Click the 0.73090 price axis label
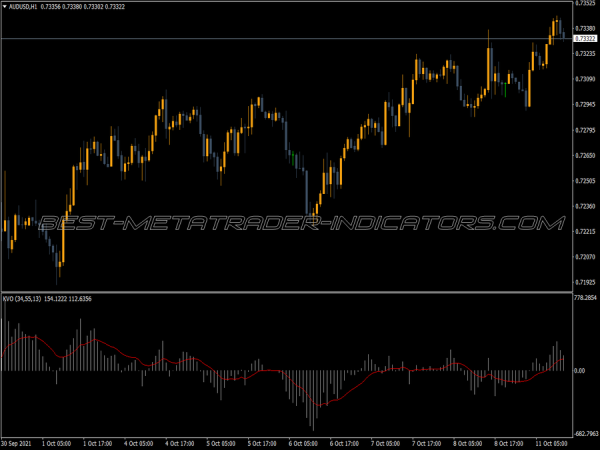 pyautogui.click(x=583, y=79)
